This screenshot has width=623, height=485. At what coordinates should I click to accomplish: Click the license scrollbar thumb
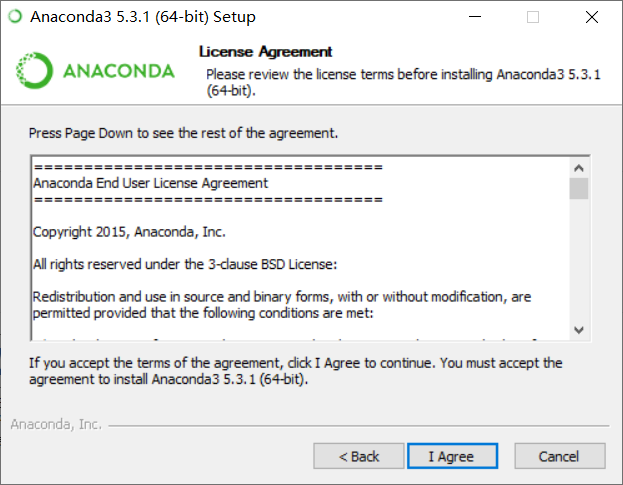pos(579,188)
